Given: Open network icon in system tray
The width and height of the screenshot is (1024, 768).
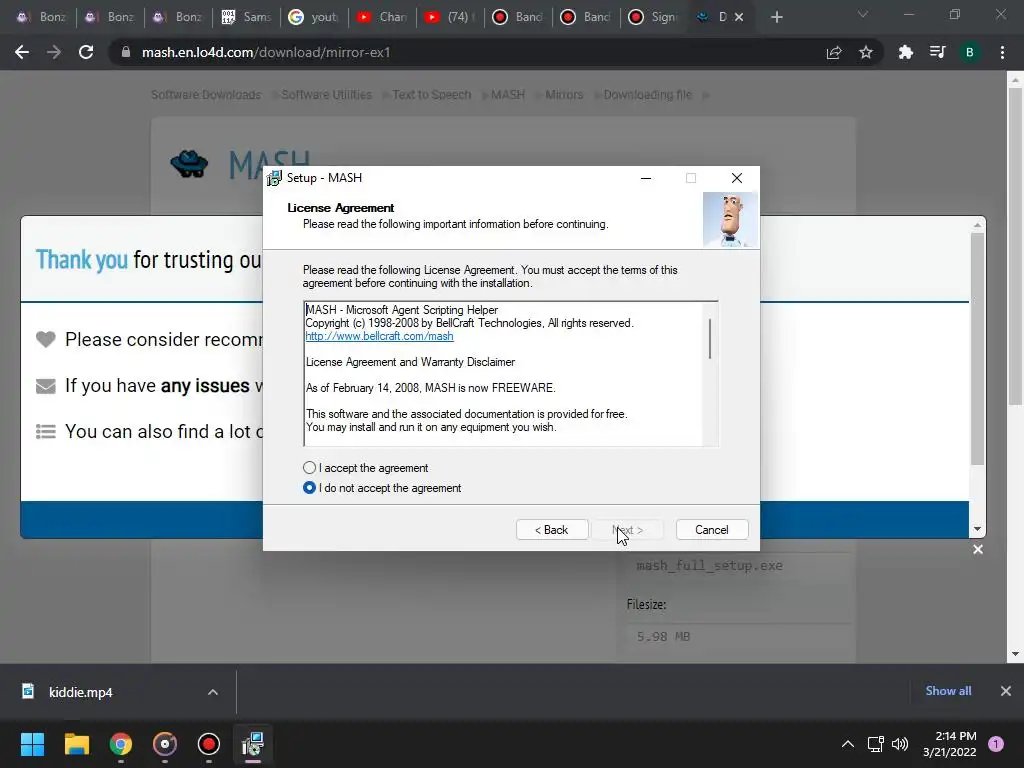Looking at the screenshot, I should coord(875,744).
